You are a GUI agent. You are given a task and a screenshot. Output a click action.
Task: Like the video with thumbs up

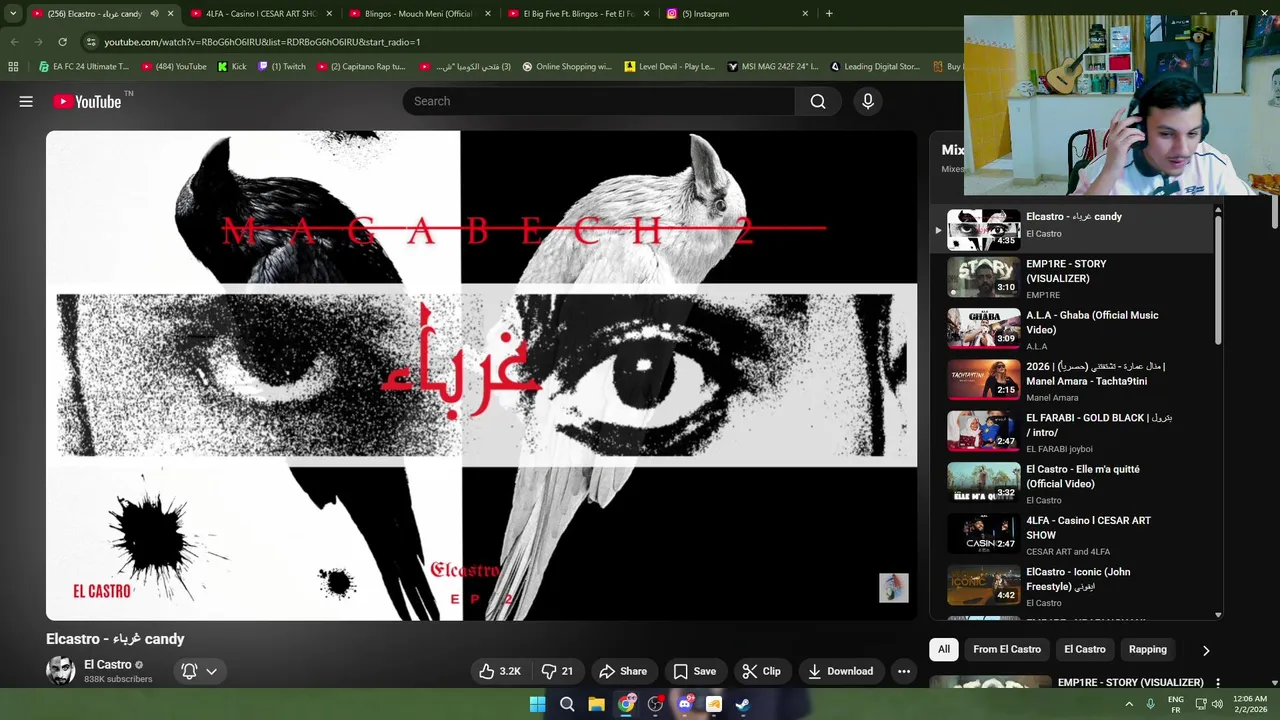point(500,671)
